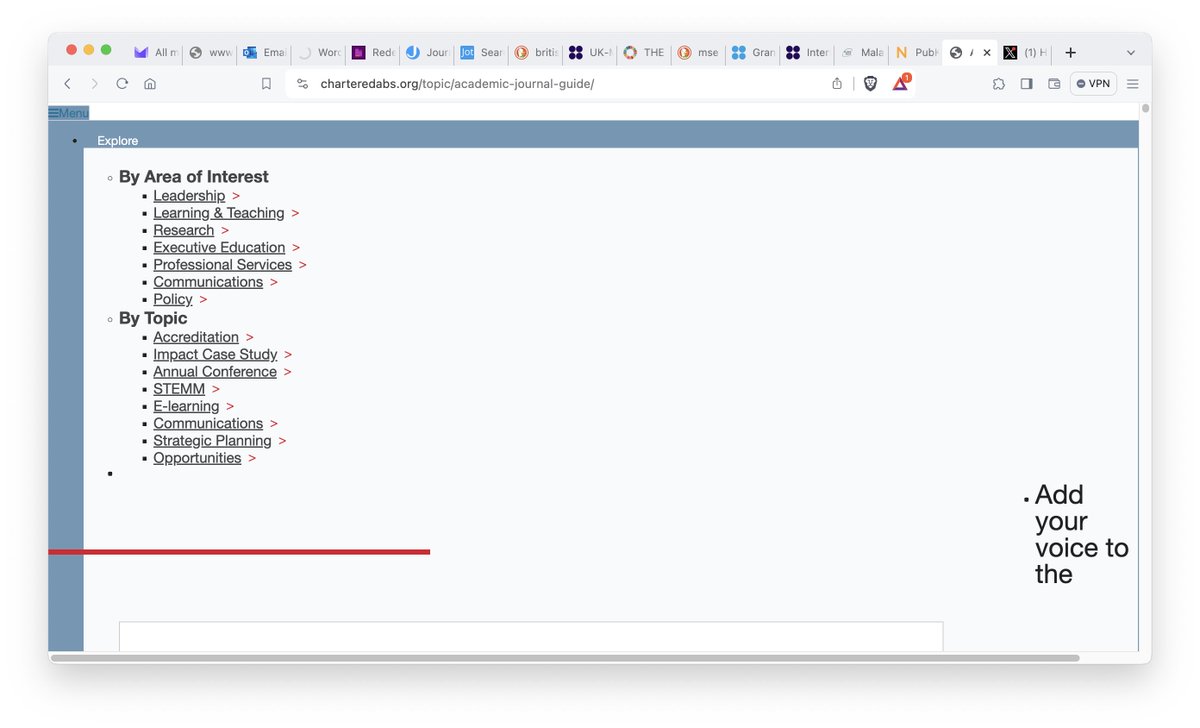Reload the current page
The image size is (1200, 728).
tap(122, 84)
